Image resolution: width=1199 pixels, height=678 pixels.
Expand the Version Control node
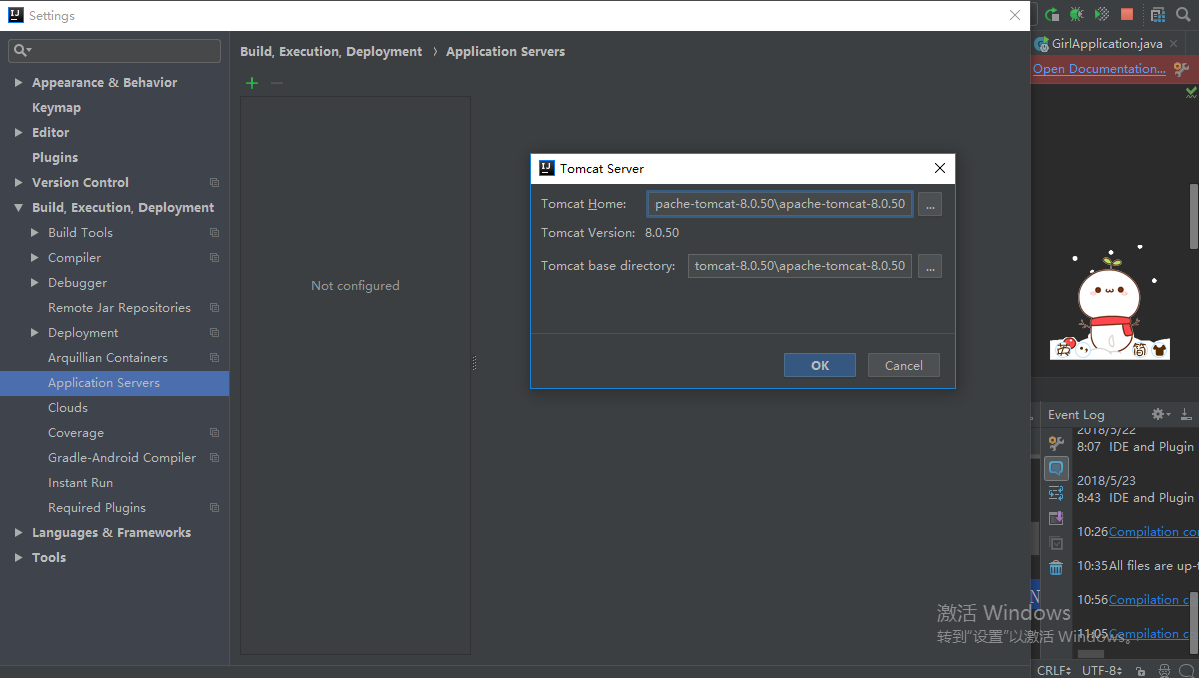18,183
